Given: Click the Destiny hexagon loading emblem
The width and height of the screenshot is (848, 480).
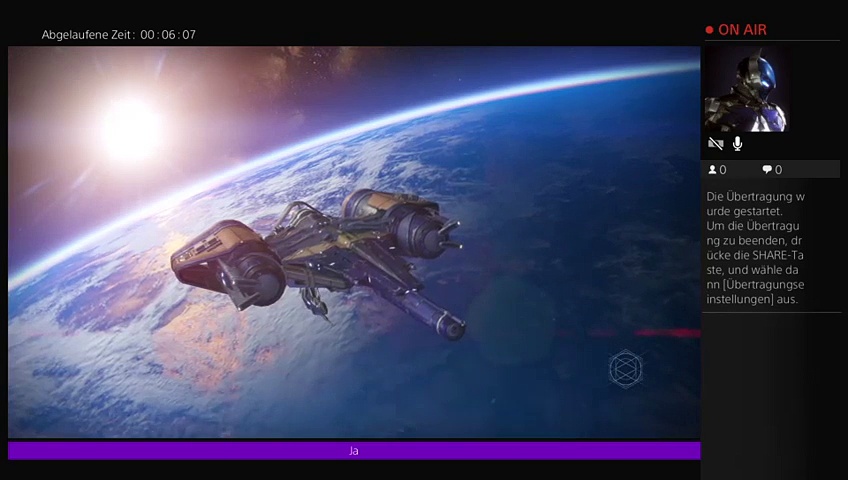Looking at the screenshot, I should click(625, 370).
